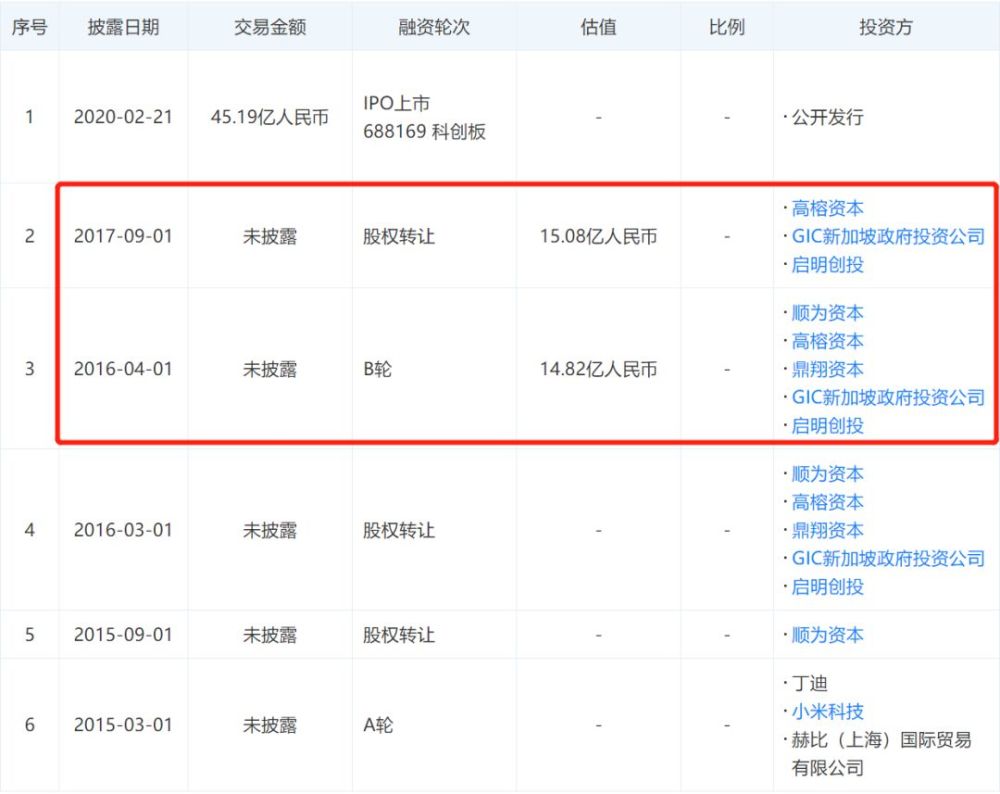
Task: Select the 序号 column header
Action: pyautogui.click(x=29, y=27)
